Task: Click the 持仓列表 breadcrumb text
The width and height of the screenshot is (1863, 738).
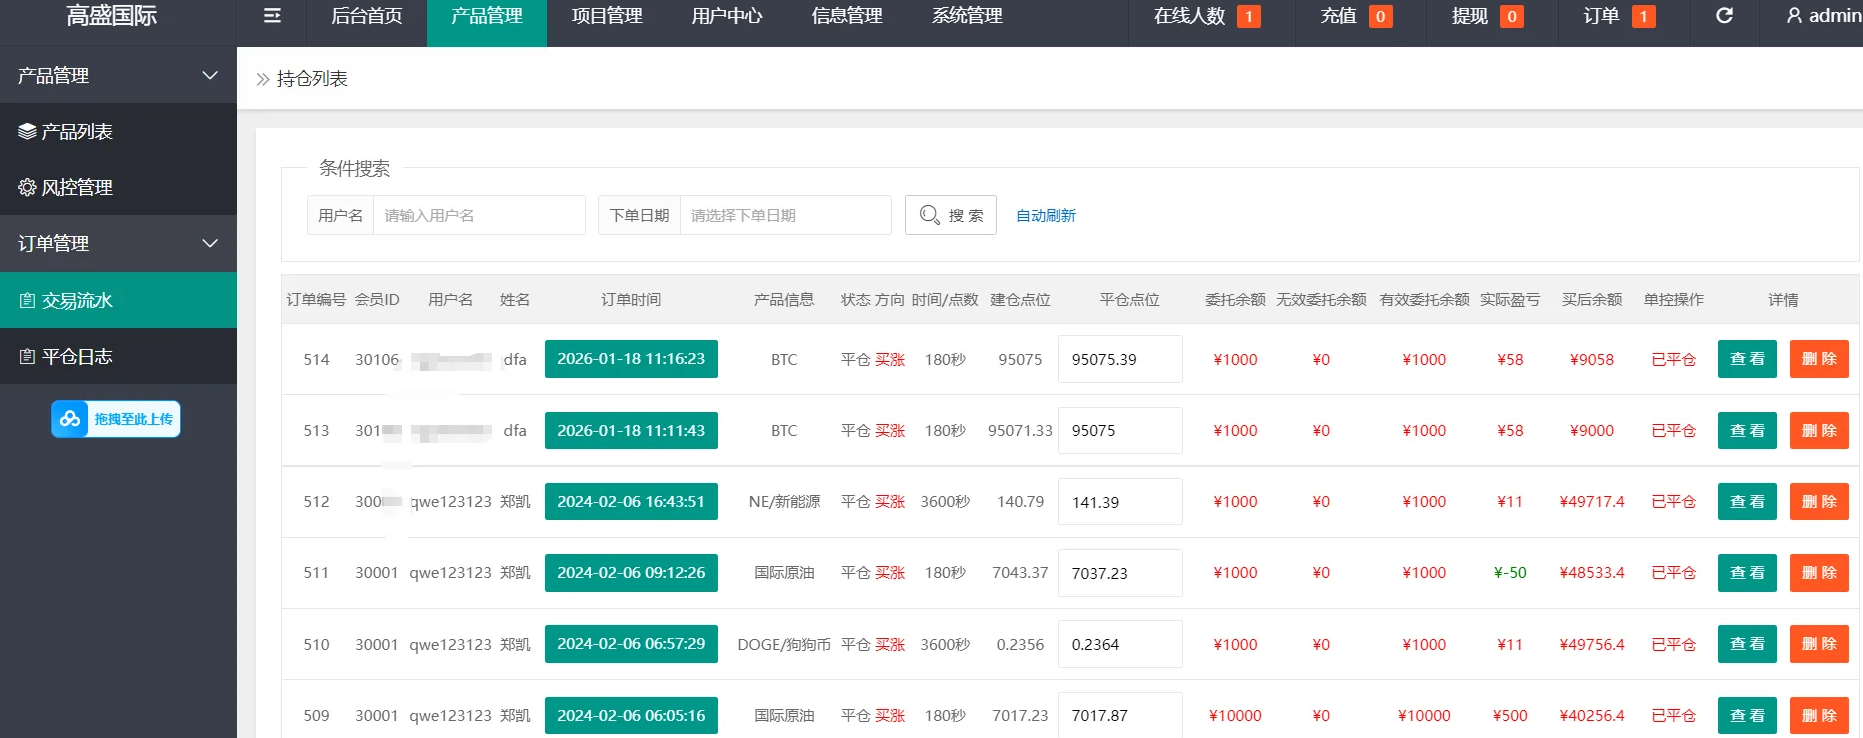Action: [312, 79]
